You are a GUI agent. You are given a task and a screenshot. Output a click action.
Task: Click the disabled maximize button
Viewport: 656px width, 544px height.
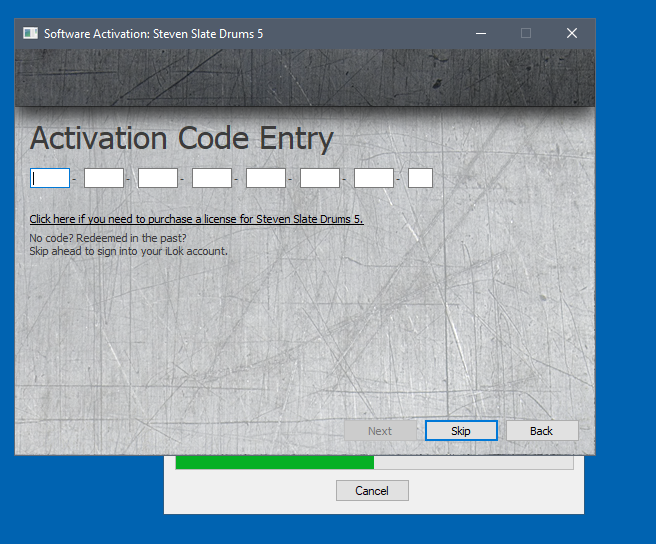(x=526, y=33)
